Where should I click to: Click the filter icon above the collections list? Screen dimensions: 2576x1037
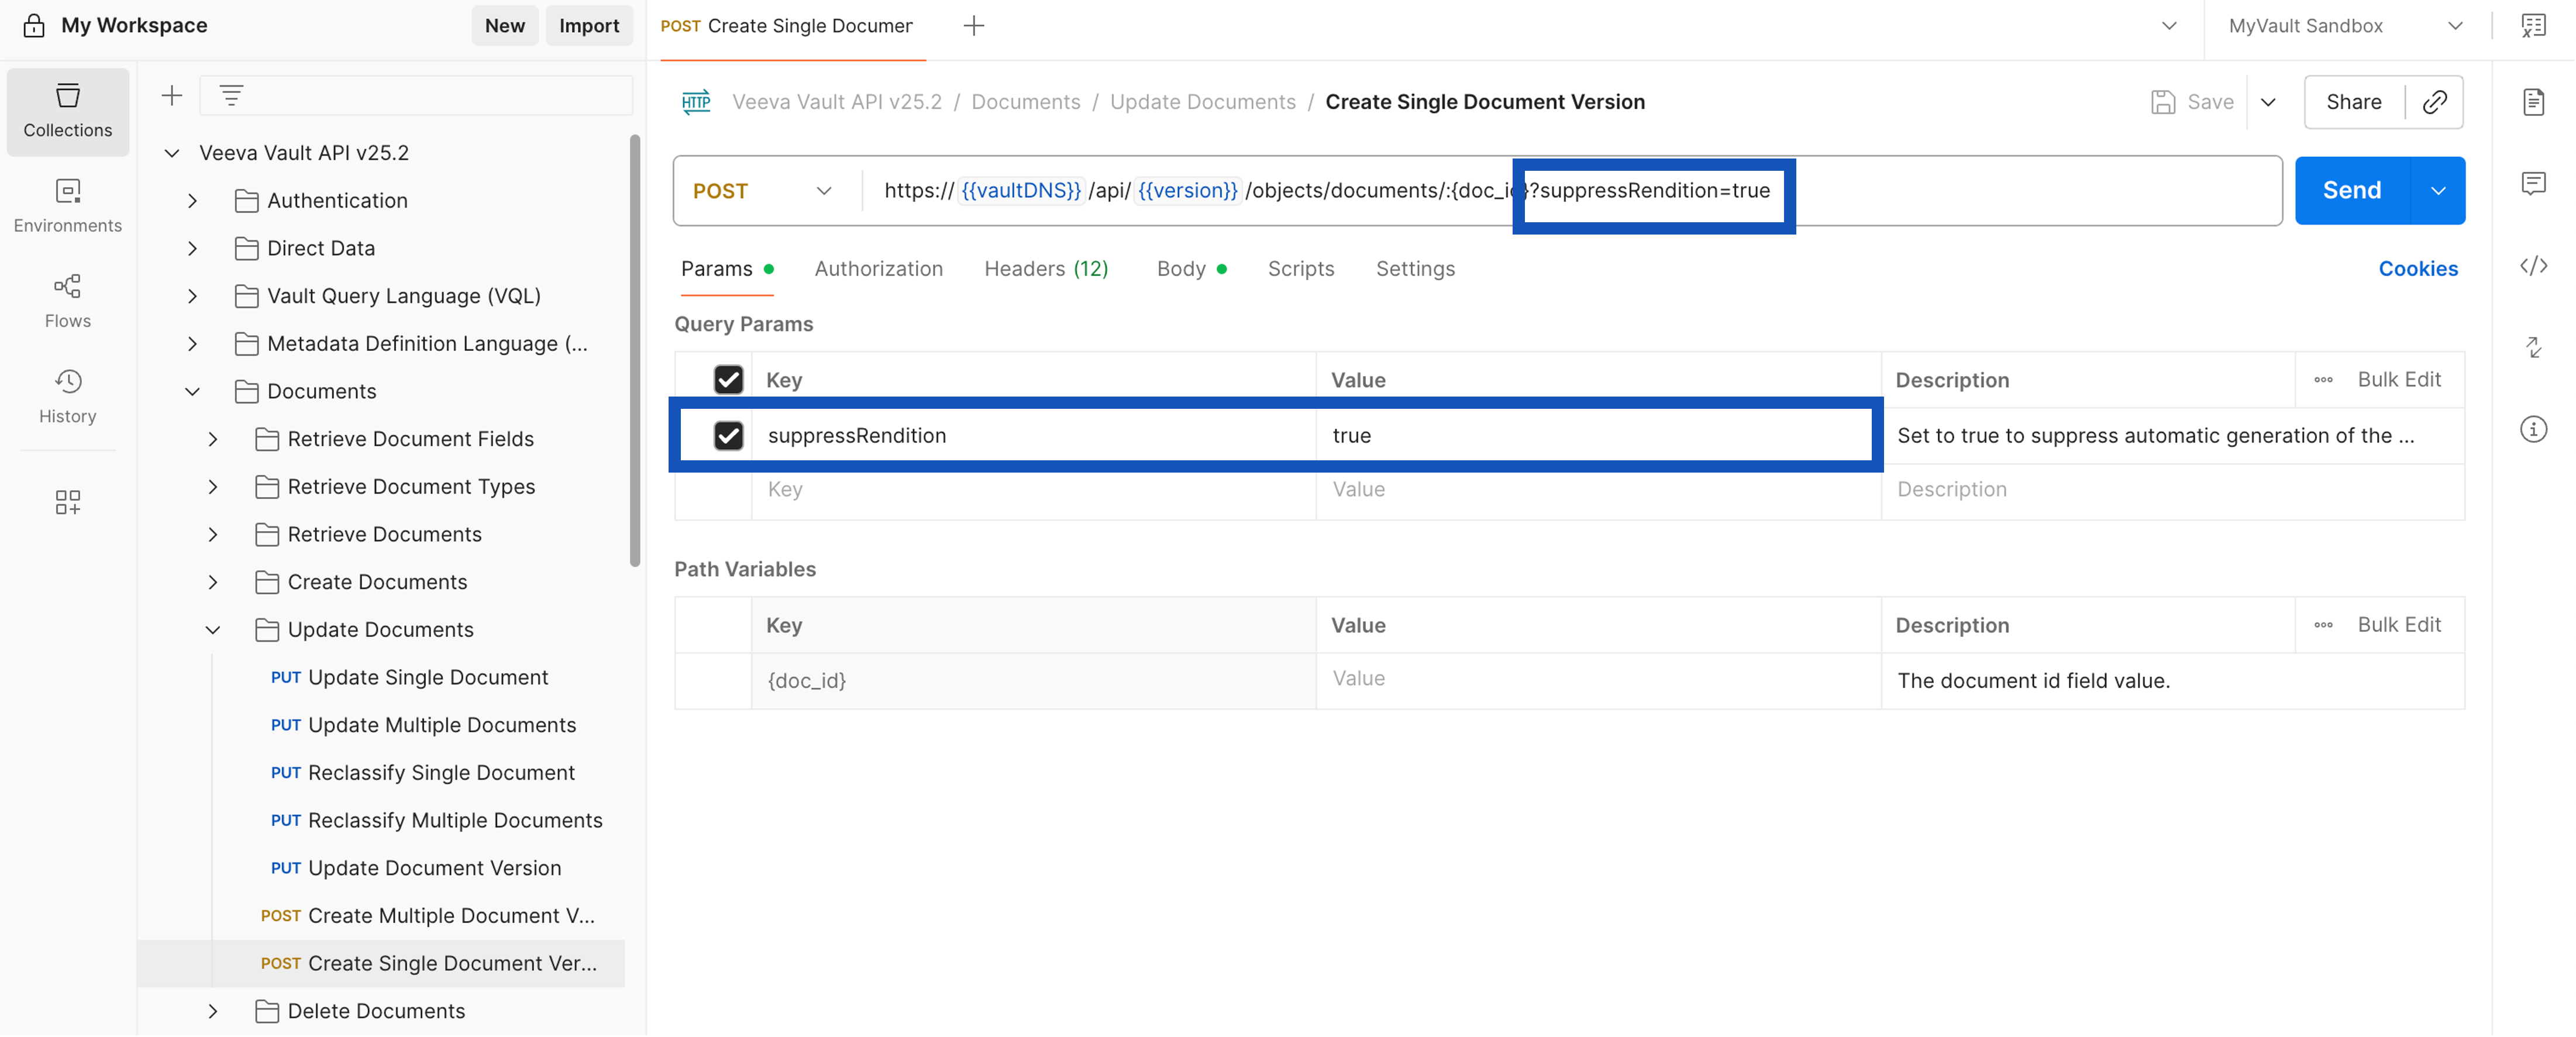click(x=231, y=96)
